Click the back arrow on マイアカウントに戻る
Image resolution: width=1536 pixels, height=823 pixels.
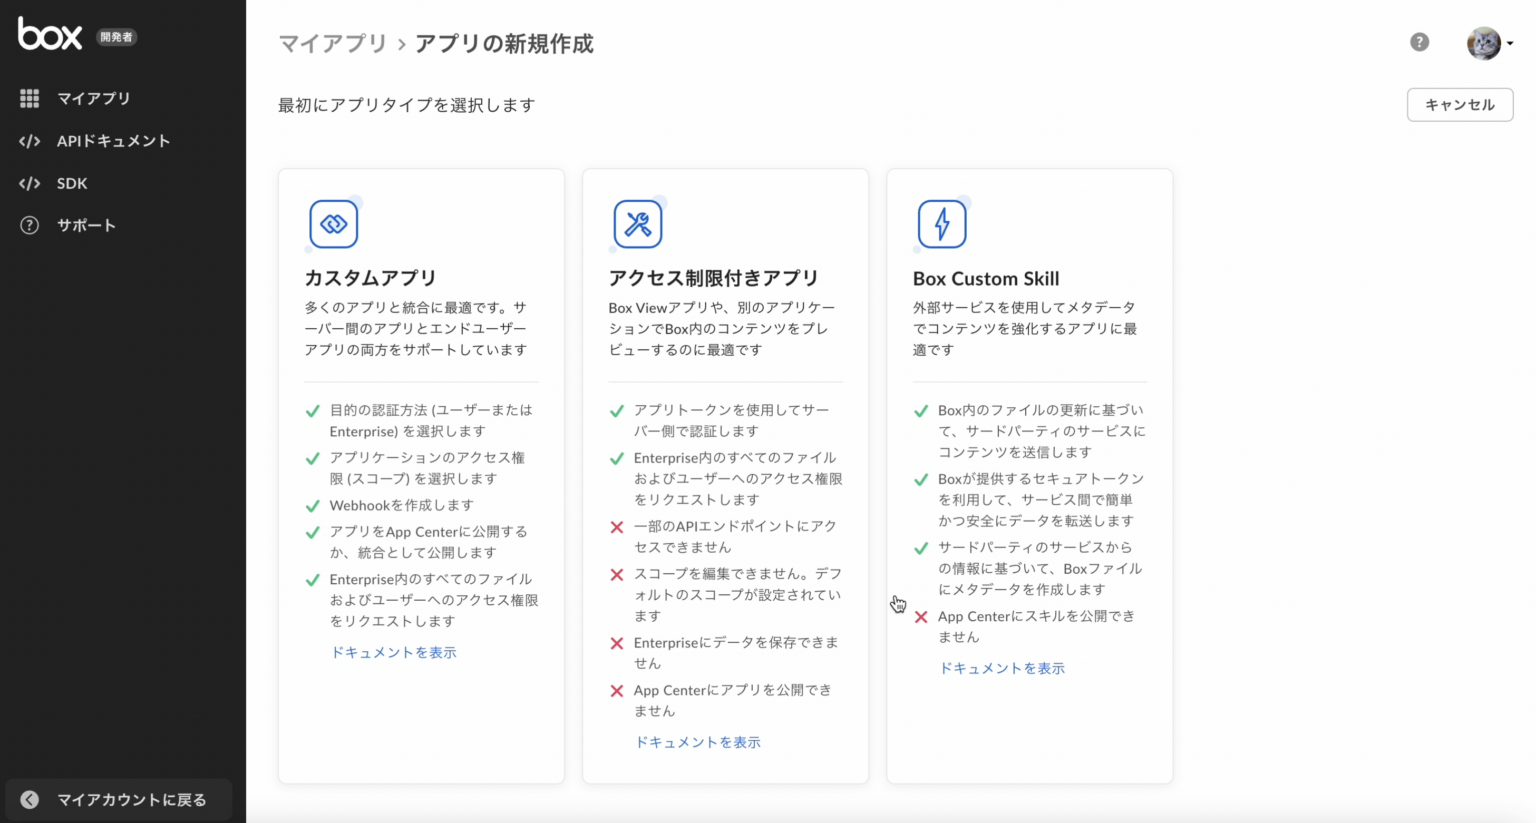(28, 799)
